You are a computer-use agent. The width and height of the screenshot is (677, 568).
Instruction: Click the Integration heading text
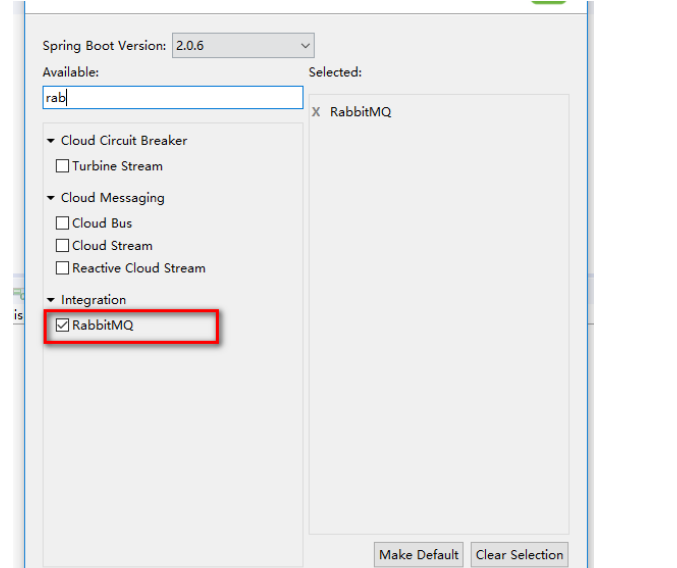93,300
